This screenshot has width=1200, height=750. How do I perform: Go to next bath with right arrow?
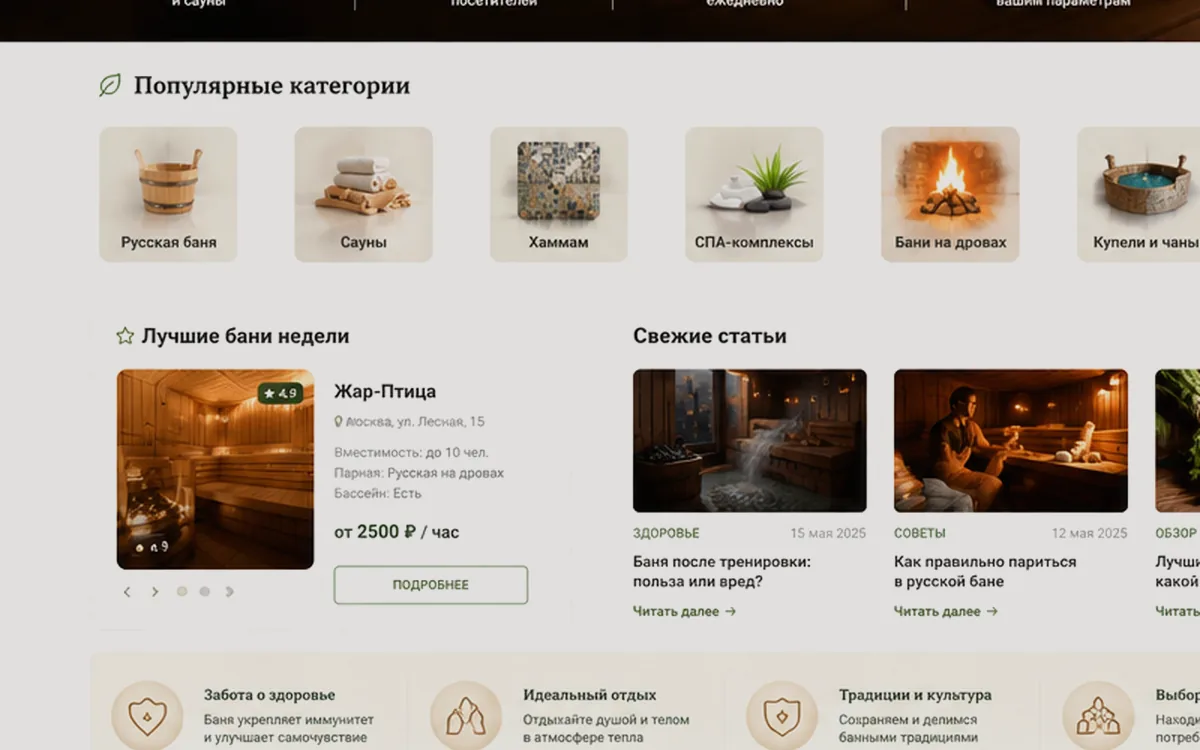point(155,592)
